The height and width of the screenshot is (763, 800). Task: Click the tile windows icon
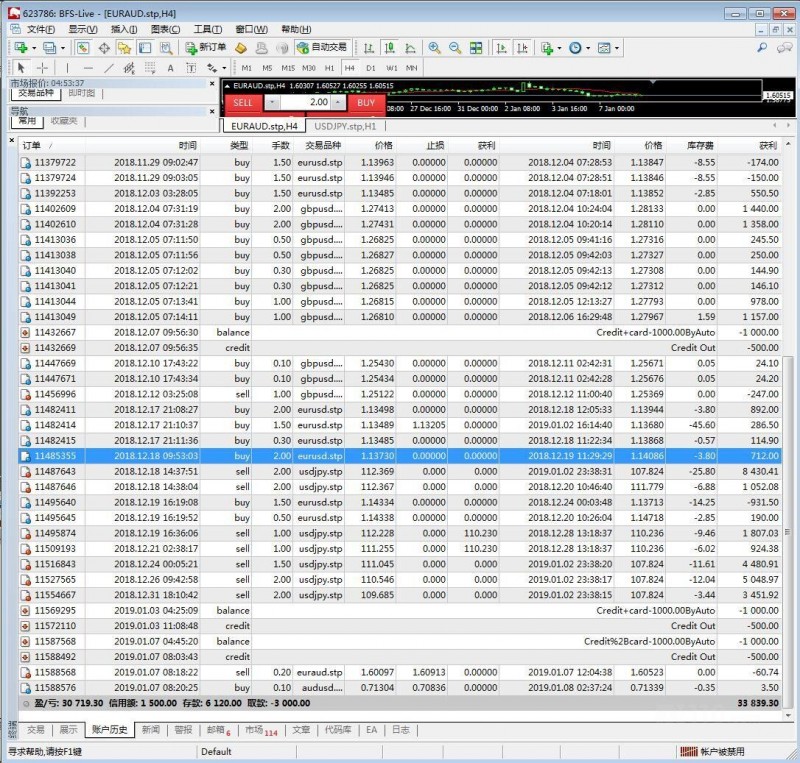[x=476, y=47]
